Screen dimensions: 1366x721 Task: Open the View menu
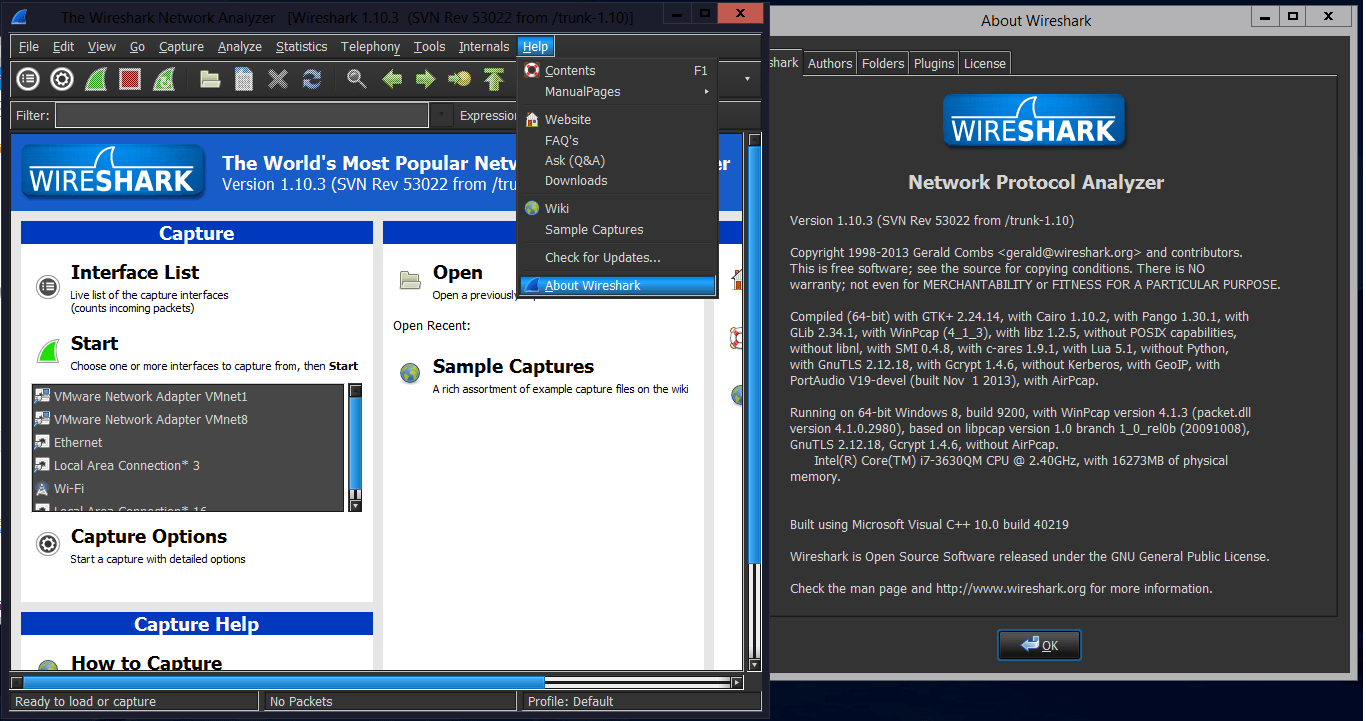102,47
